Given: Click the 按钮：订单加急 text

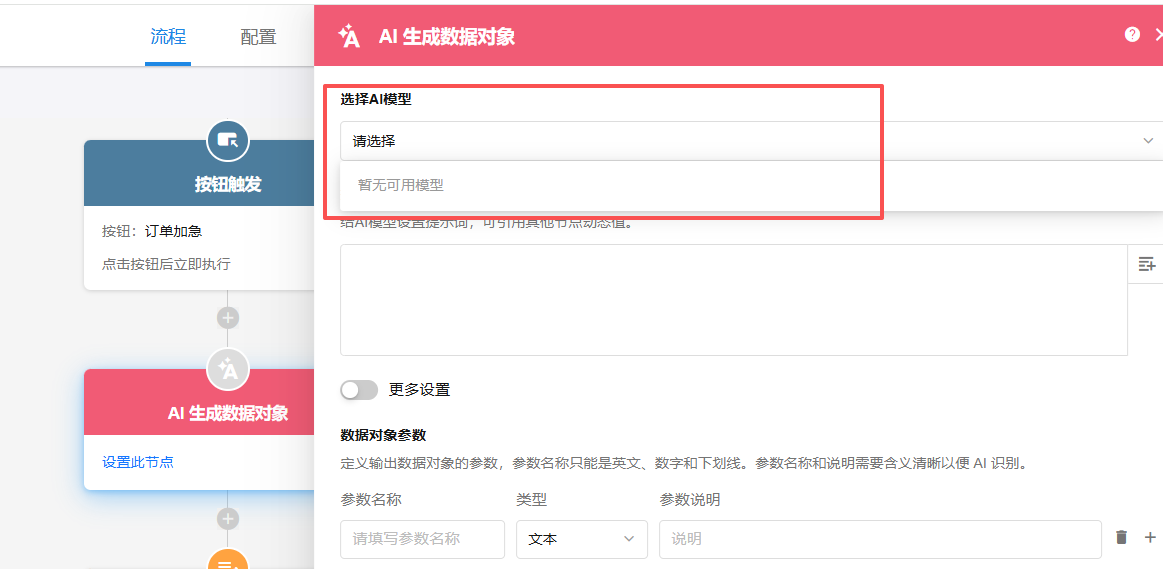Looking at the screenshot, I should (x=152, y=231).
